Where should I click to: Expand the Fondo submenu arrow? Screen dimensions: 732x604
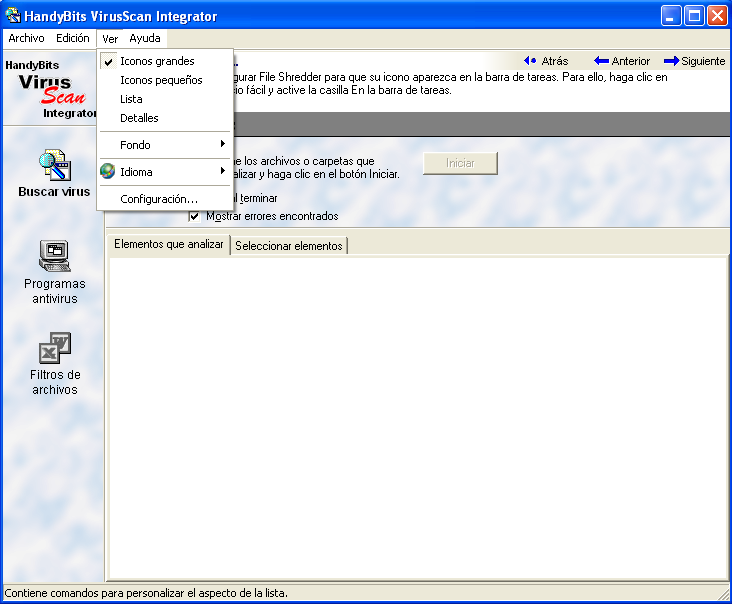point(223,144)
